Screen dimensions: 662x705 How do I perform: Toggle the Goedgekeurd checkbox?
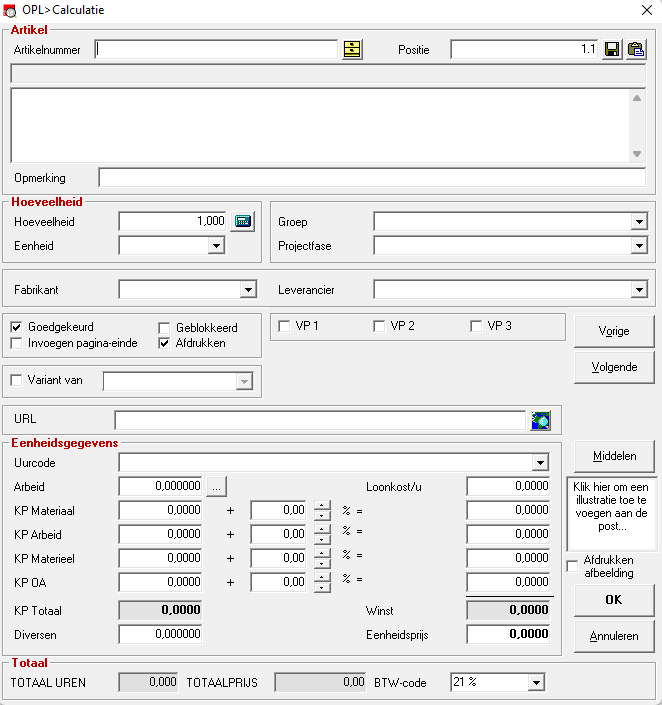coord(17,327)
